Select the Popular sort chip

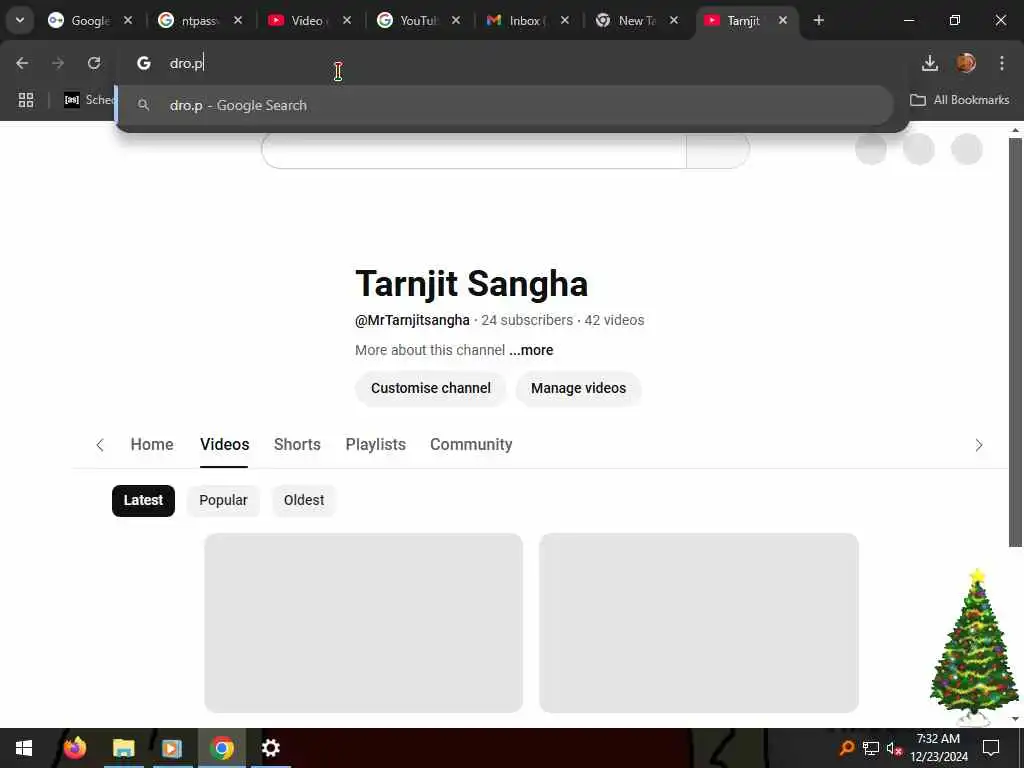tap(223, 500)
